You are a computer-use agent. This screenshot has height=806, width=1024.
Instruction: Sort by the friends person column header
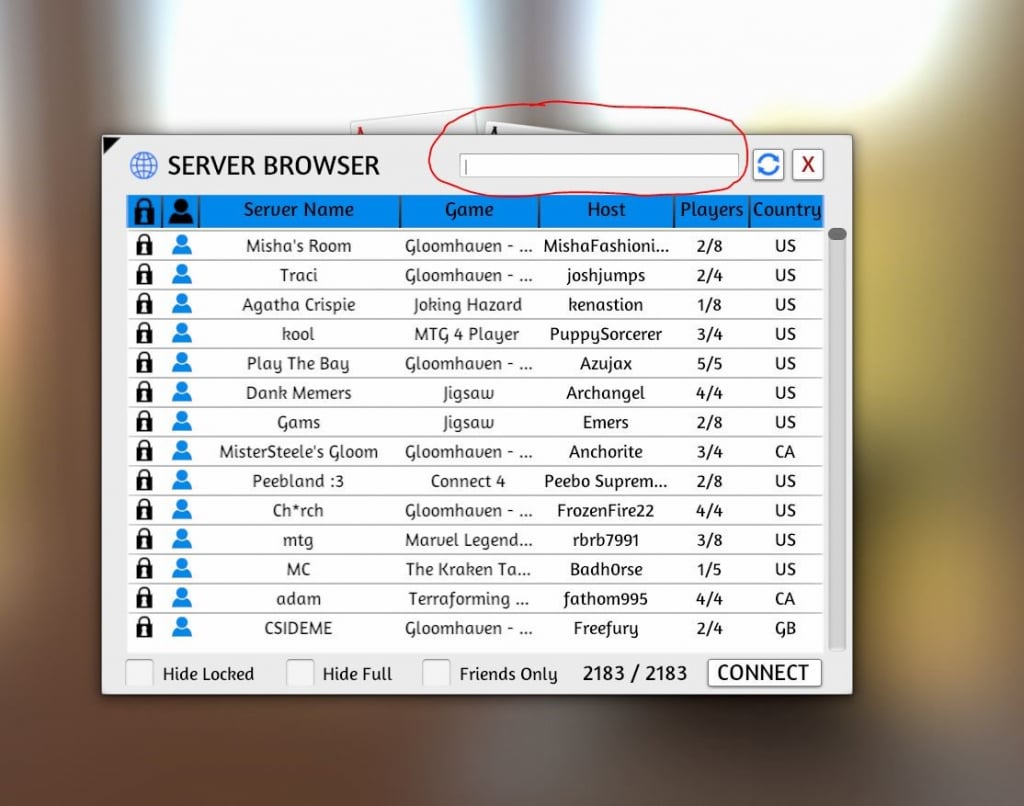181,211
